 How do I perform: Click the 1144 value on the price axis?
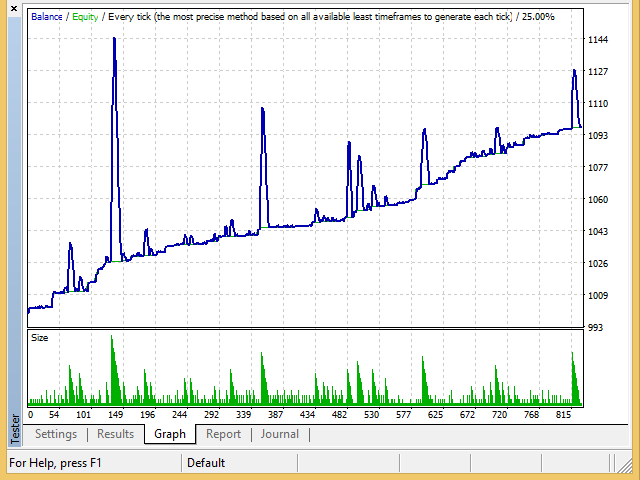point(600,40)
